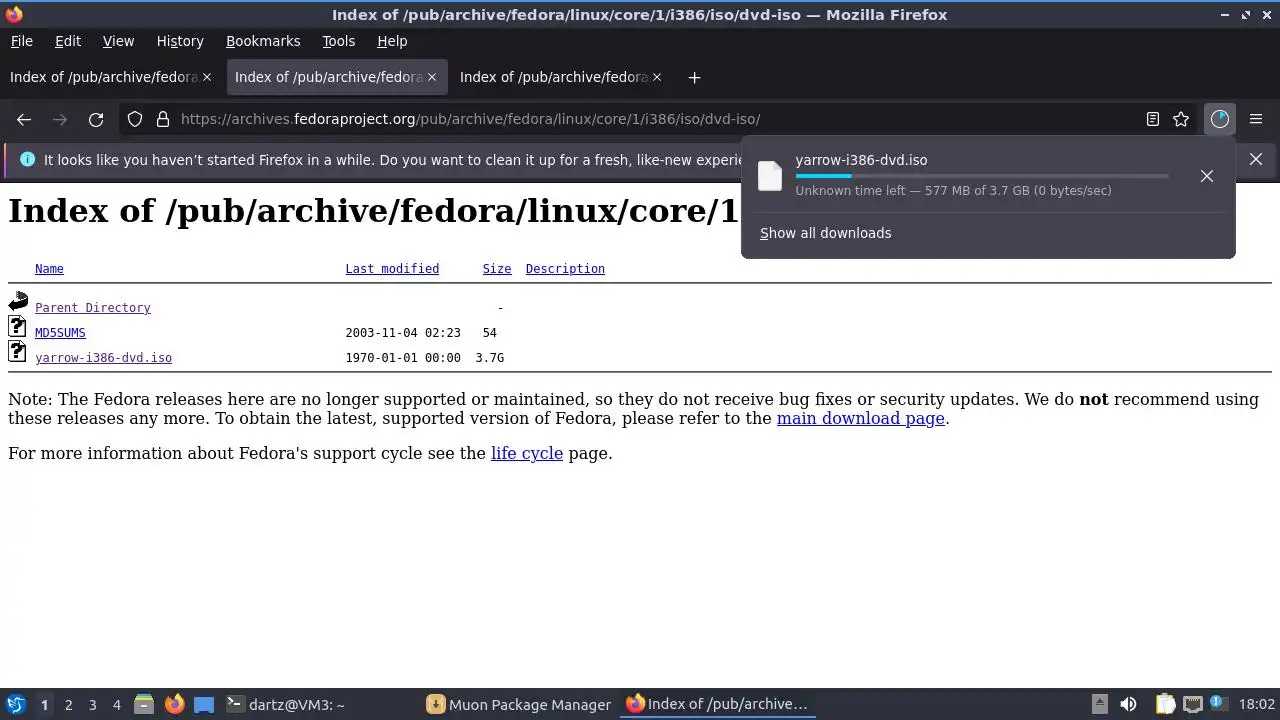
Task: Select the active second browser tab
Action: [x=336, y=77]
